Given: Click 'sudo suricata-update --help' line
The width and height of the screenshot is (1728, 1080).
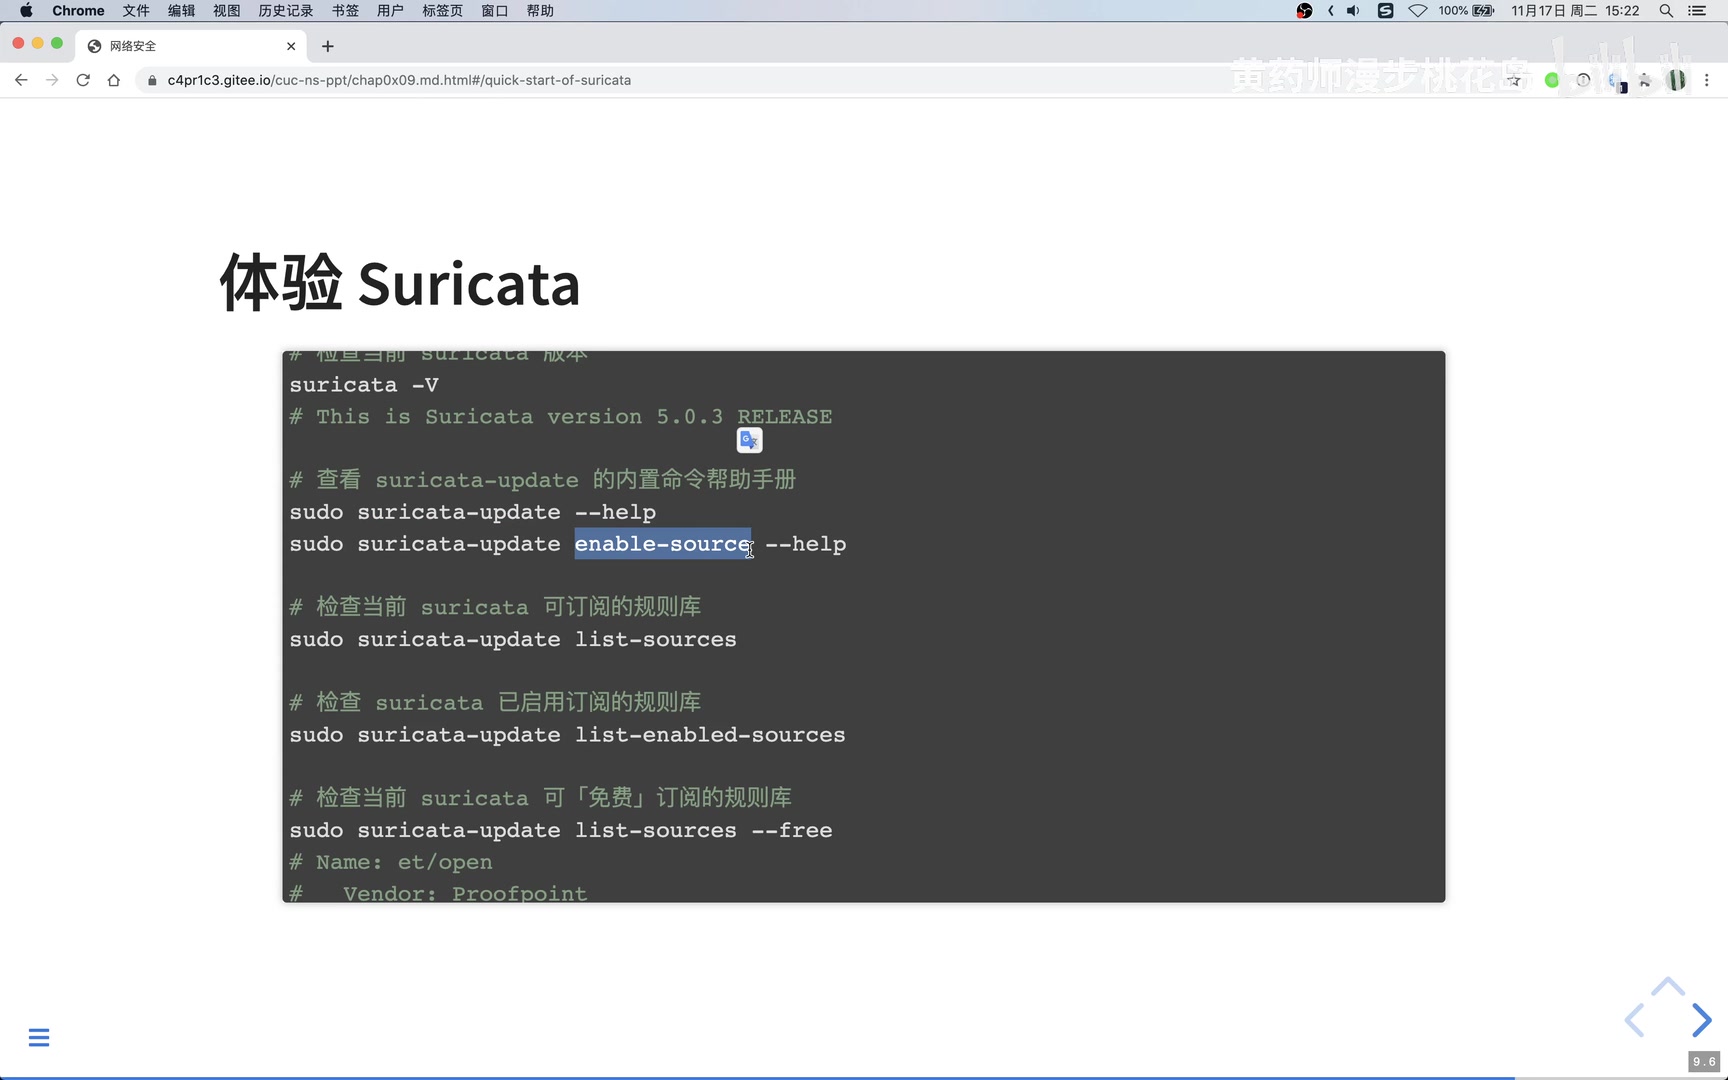Looking at the screenshot, I should pyautogui.click(x=473, y=512).
